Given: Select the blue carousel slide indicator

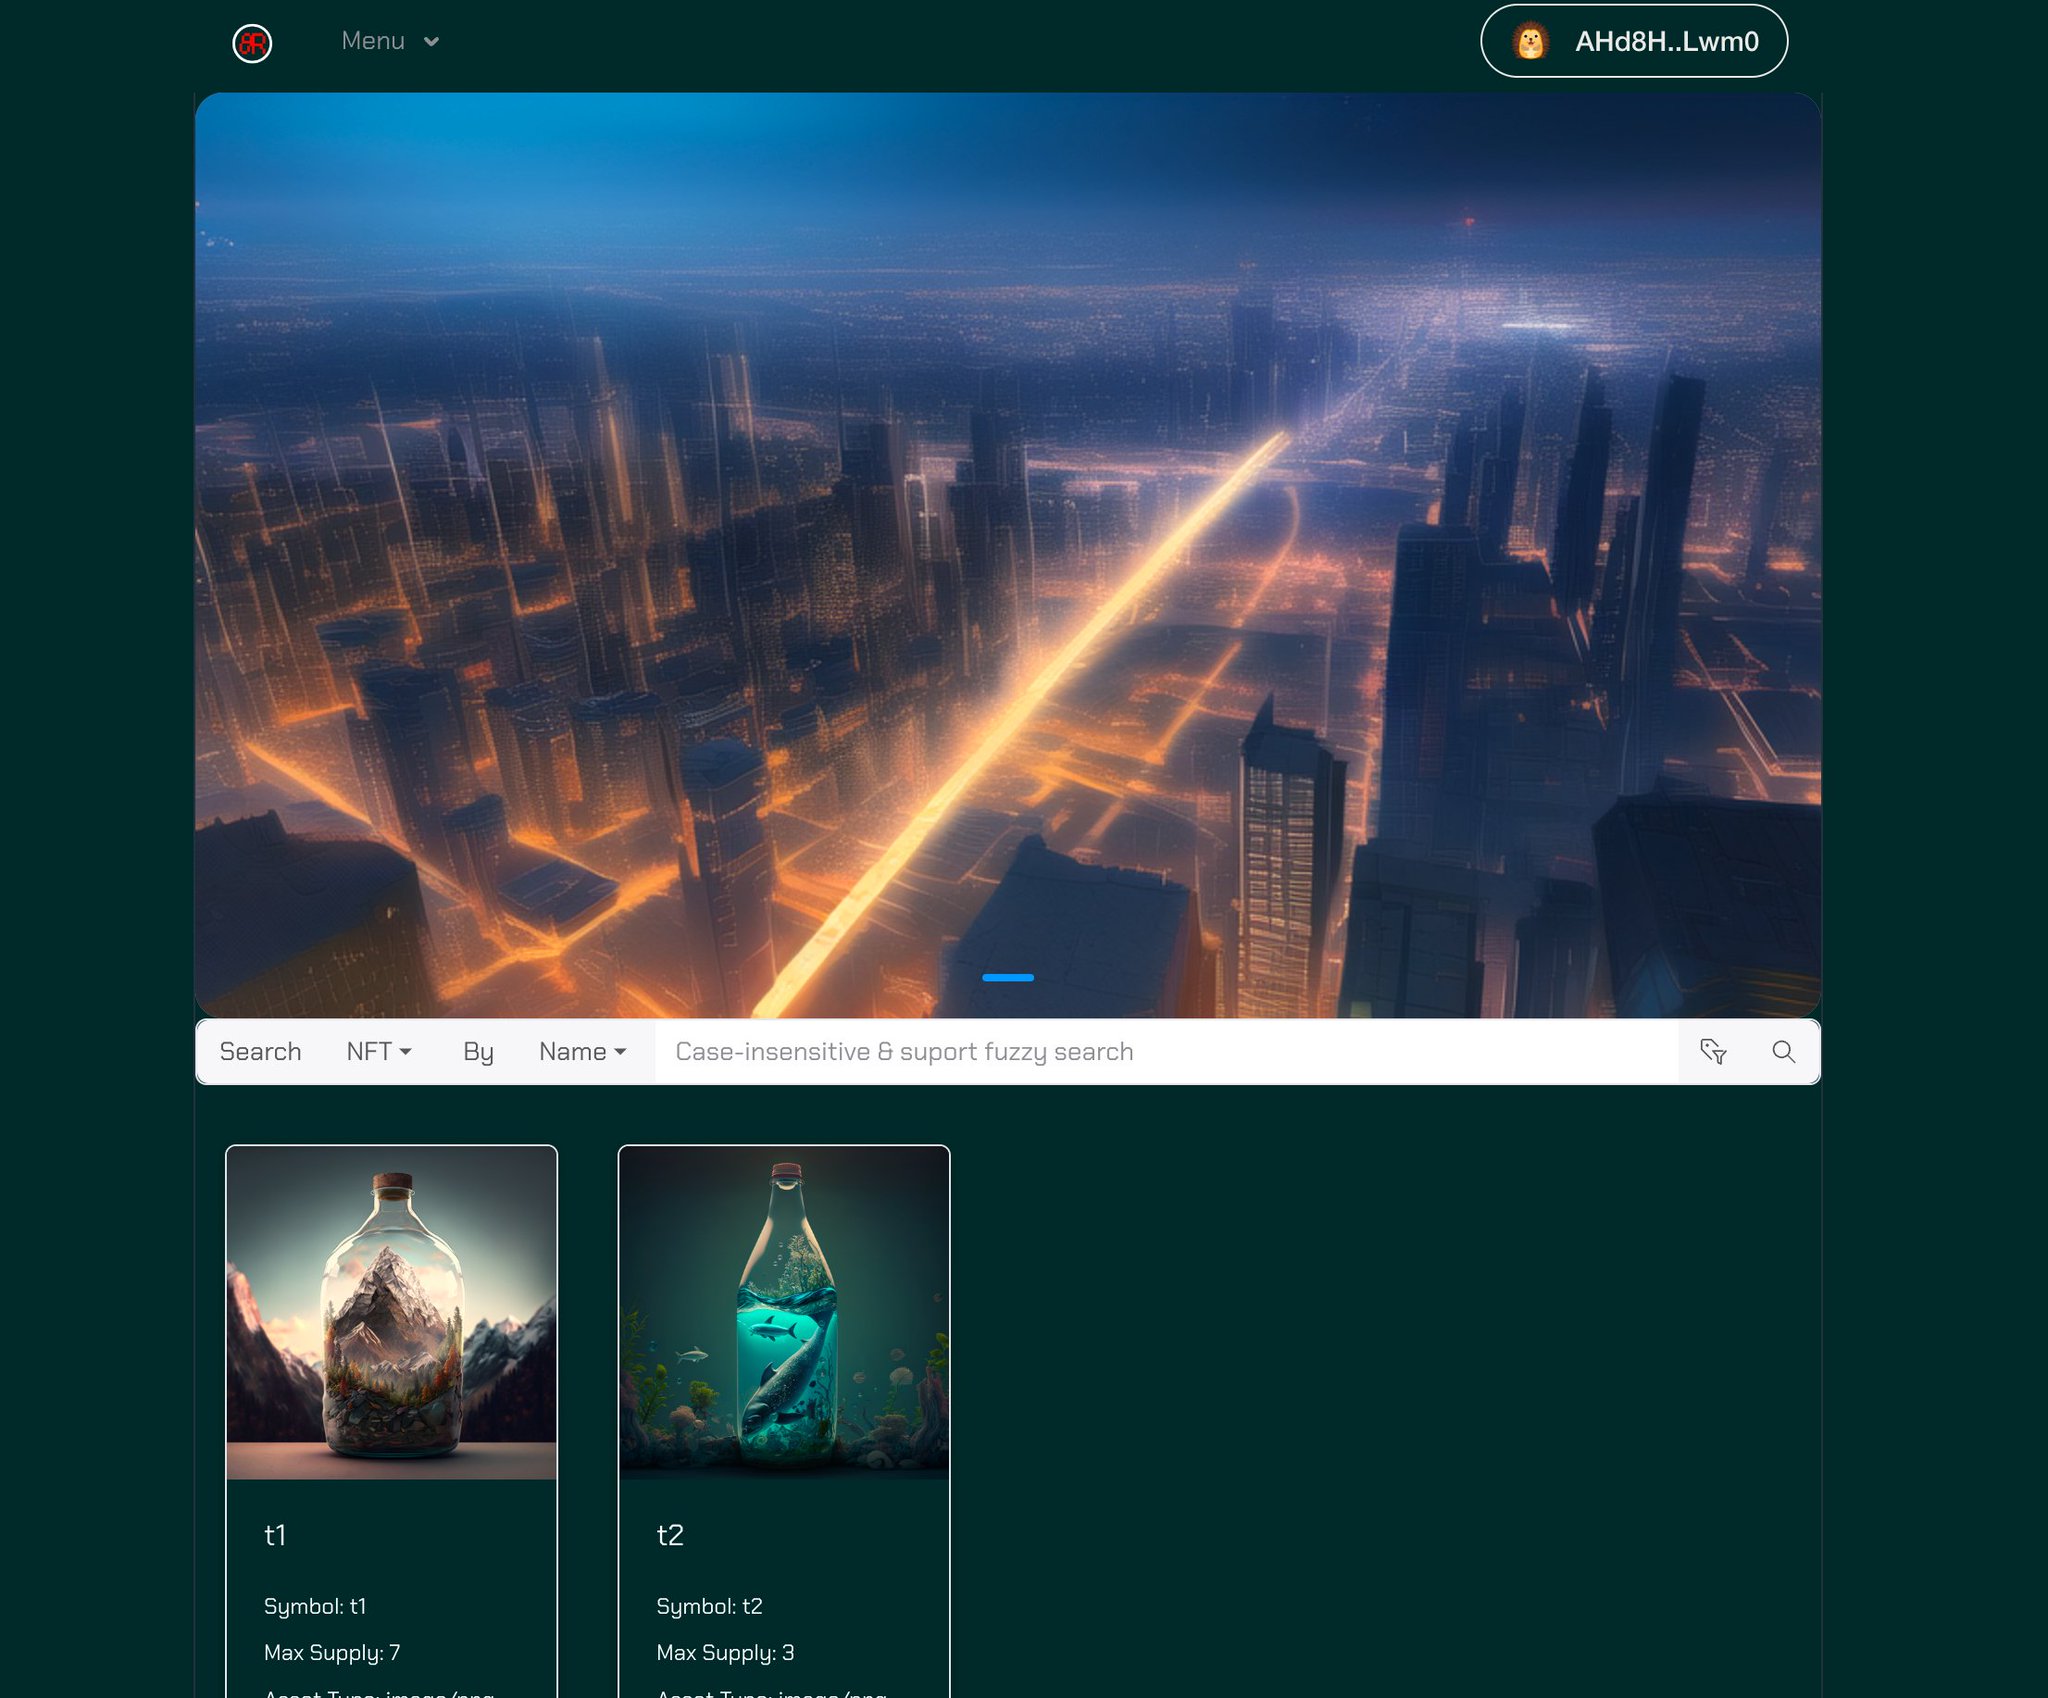Looking at the screenshot, I should point(1008,977).
